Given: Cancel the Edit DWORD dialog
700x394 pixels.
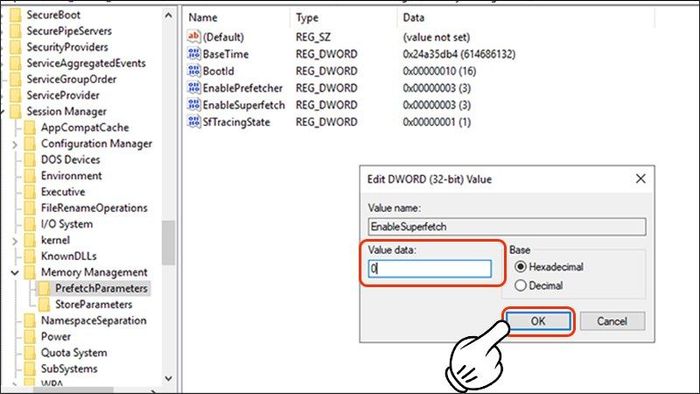Looking at the screenshot, I should (612, 321).
